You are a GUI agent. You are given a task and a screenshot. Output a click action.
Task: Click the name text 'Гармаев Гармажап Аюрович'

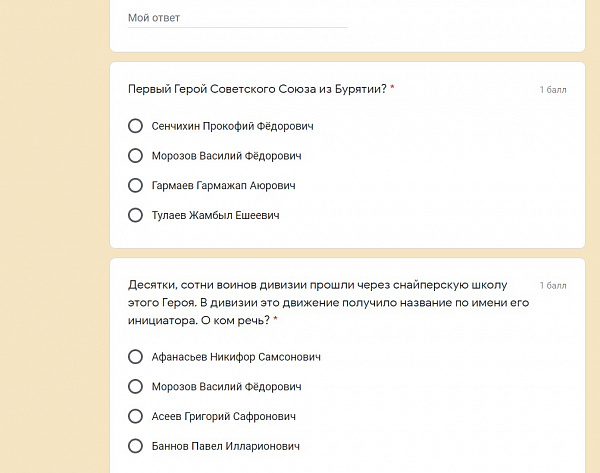[x=223, y=186]
